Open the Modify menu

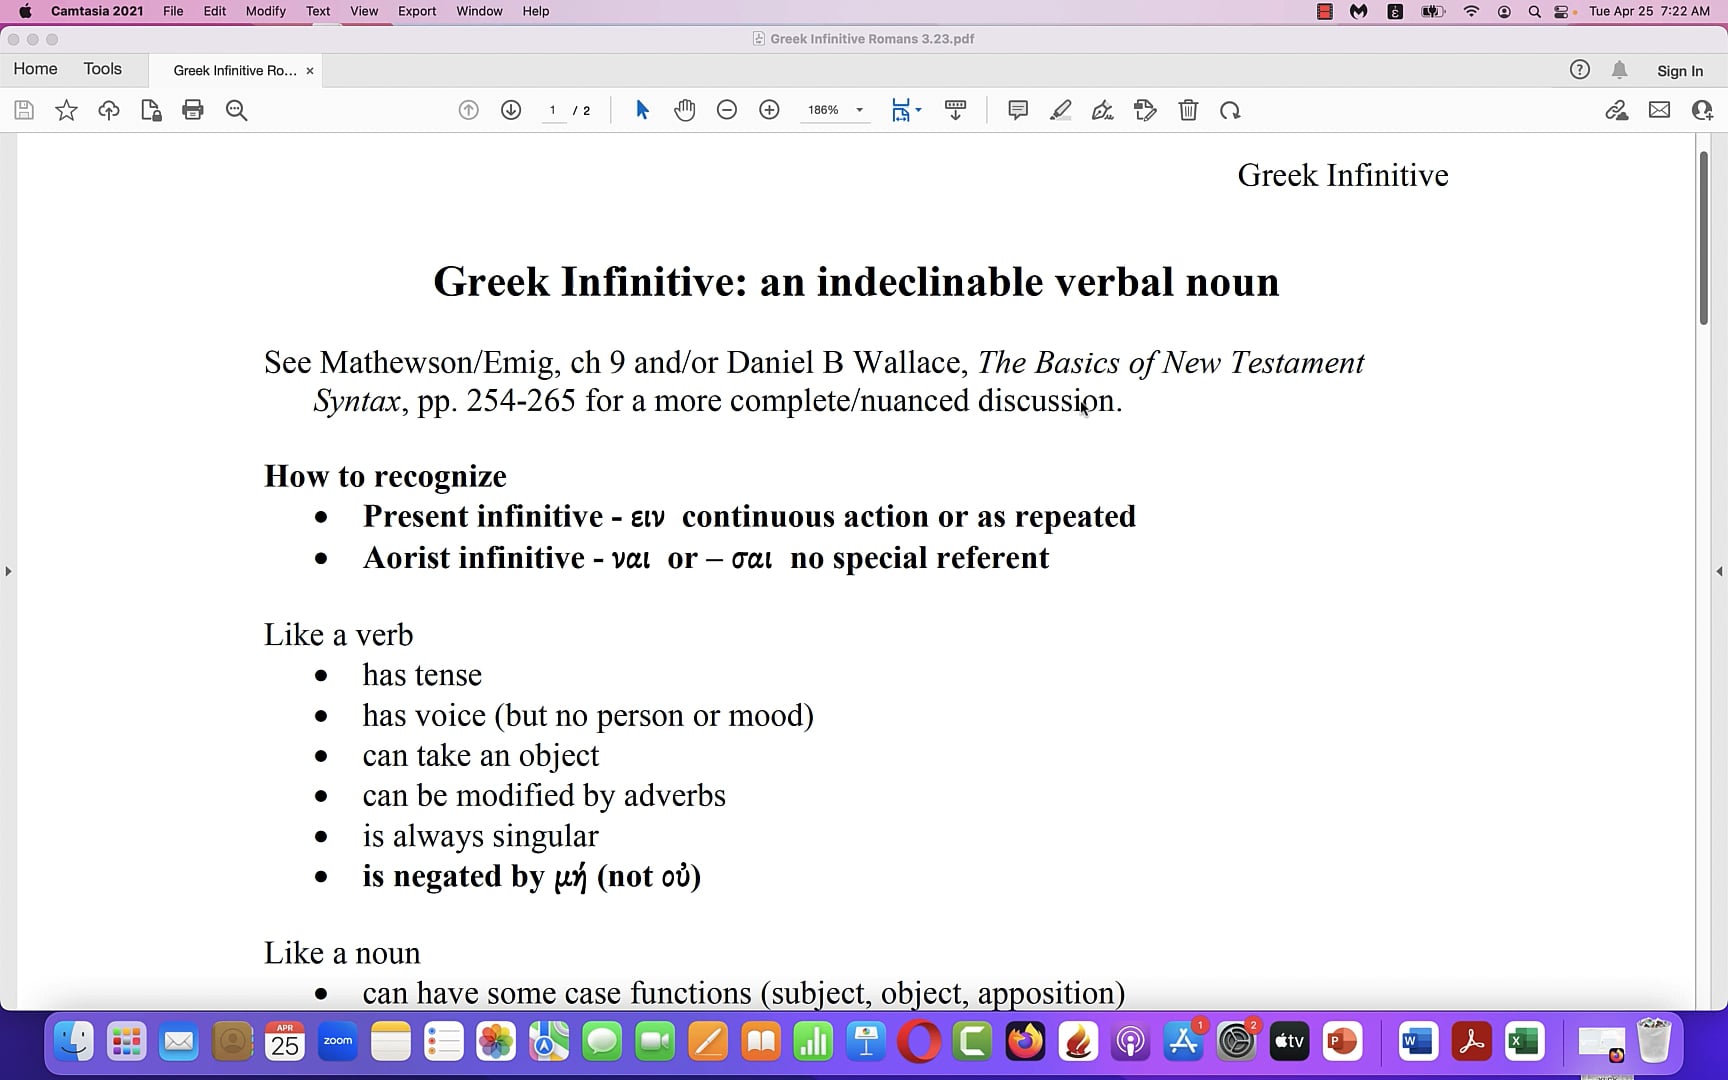(265, 11)
